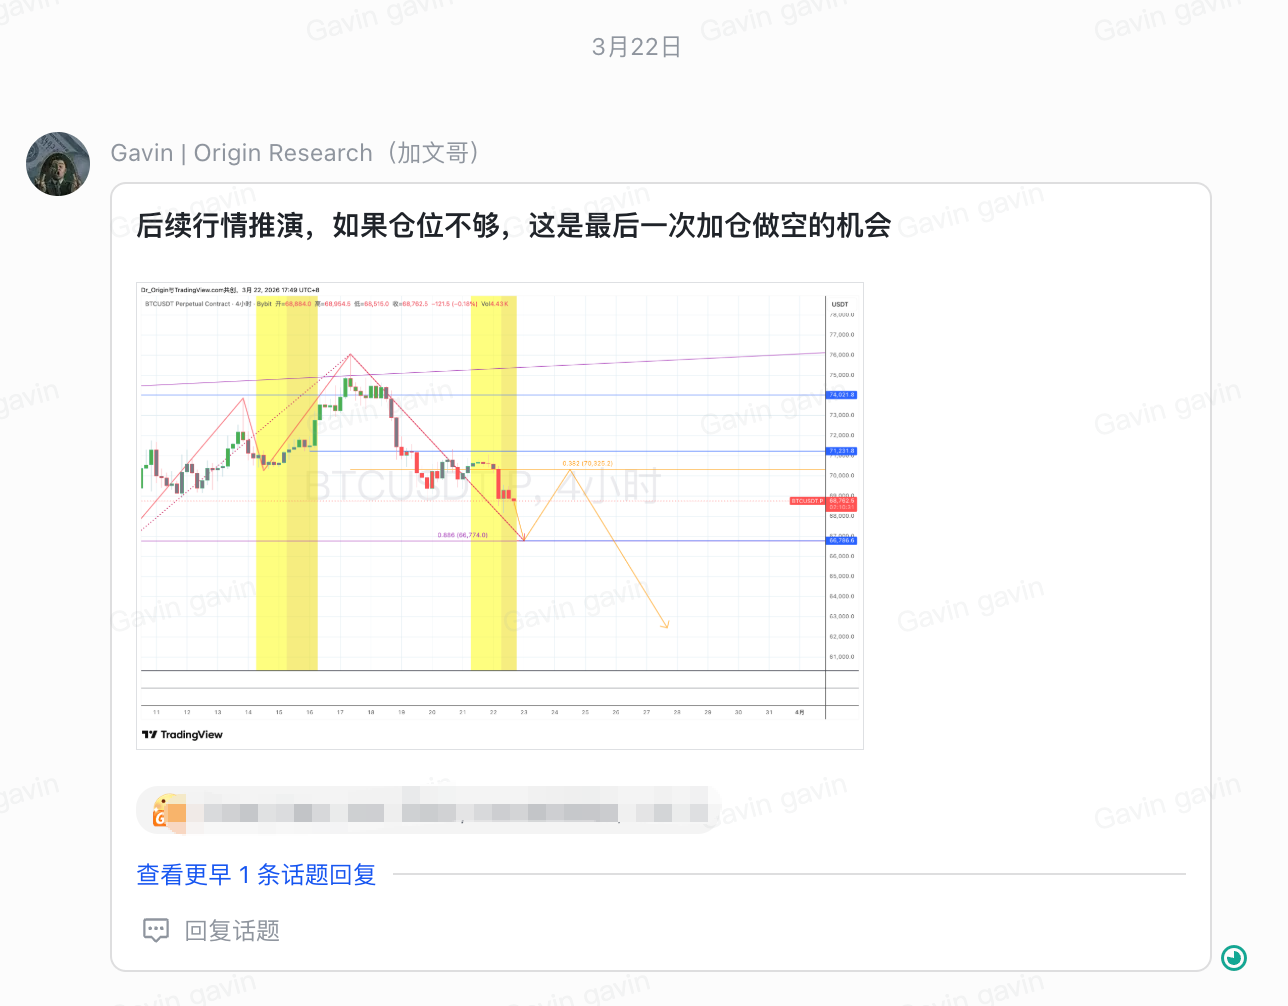Click the reply topic speech bubble icon

click(156, 931)
